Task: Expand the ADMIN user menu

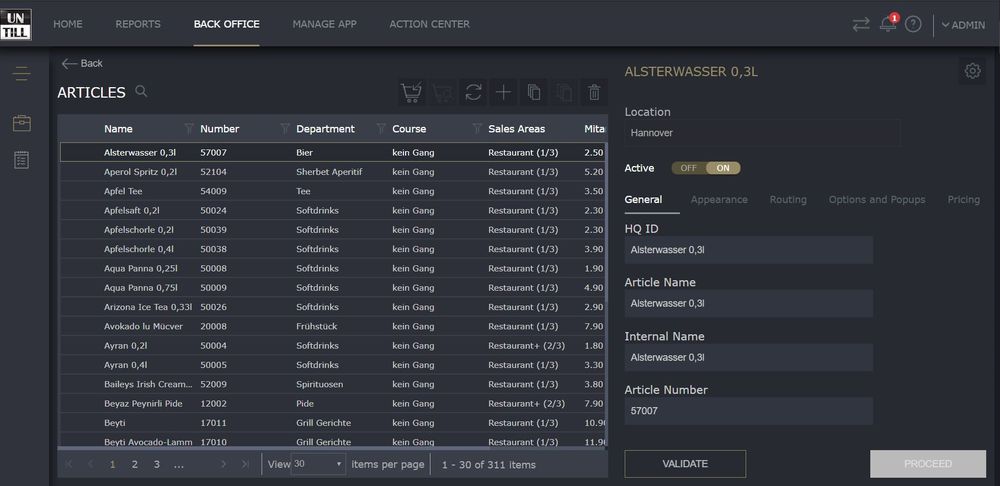Action: point(963,25)
